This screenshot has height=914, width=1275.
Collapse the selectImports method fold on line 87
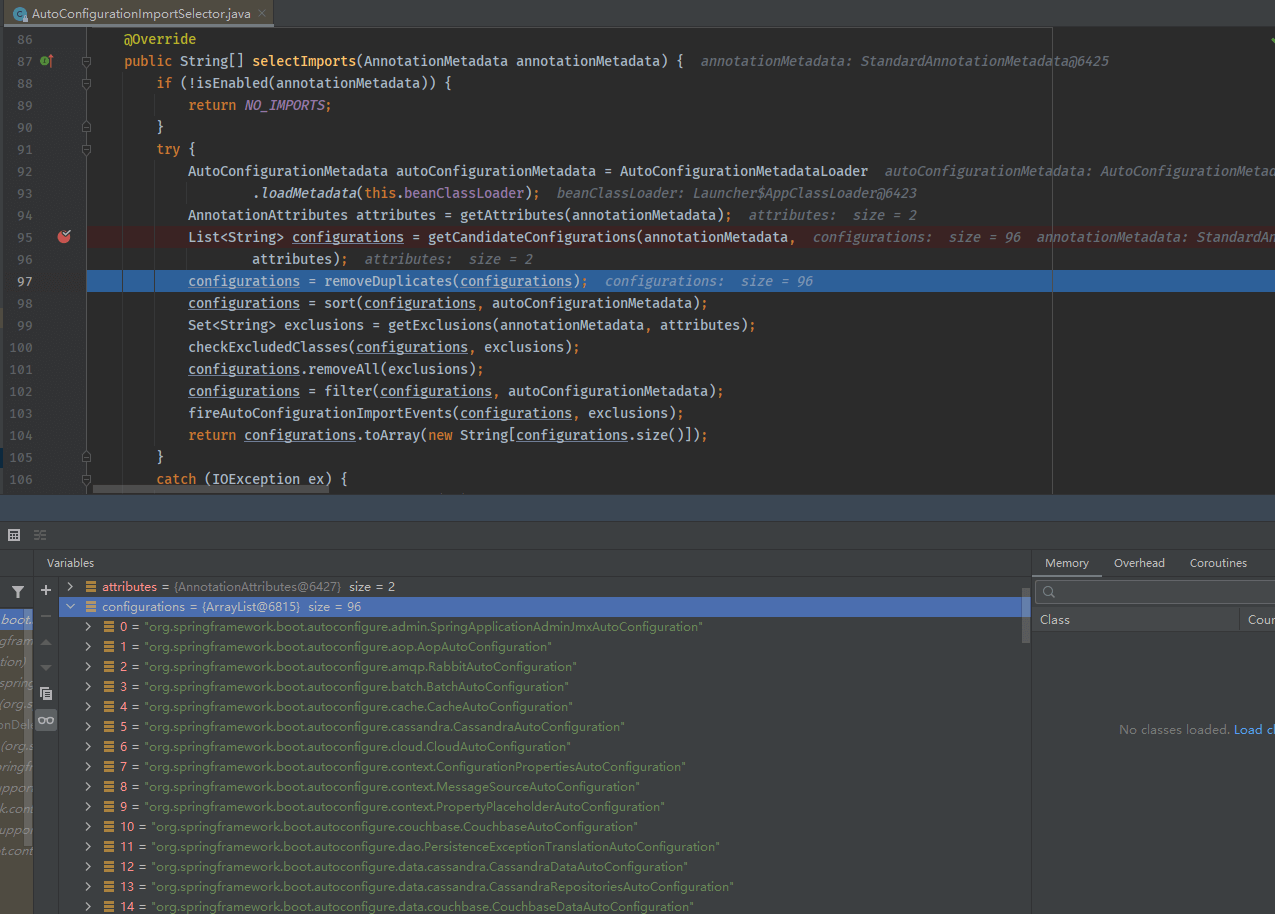pyautogui.click(x=86, y=61)
